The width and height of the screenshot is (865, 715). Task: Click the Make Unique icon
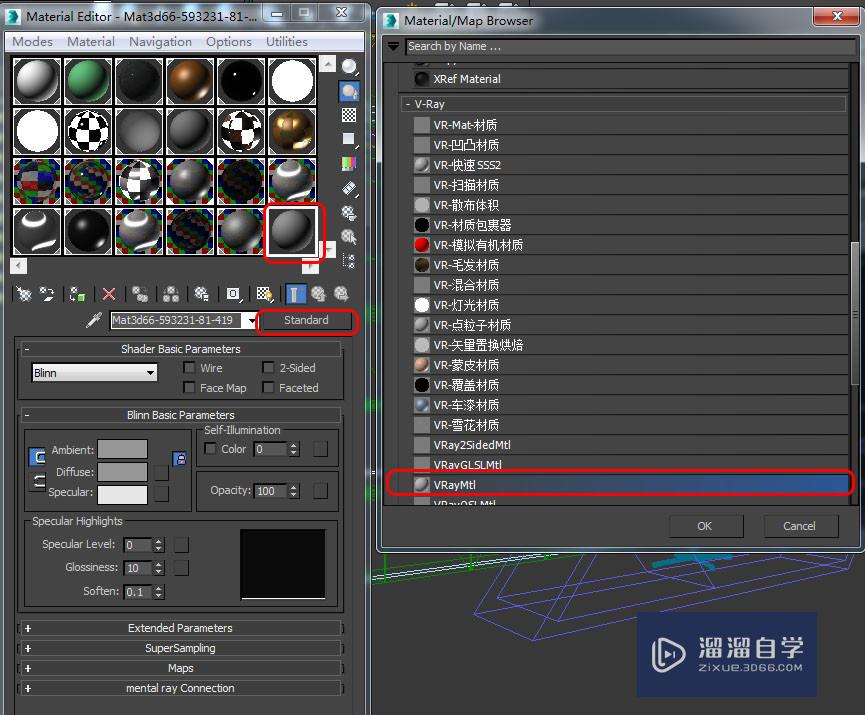(171, 294)
